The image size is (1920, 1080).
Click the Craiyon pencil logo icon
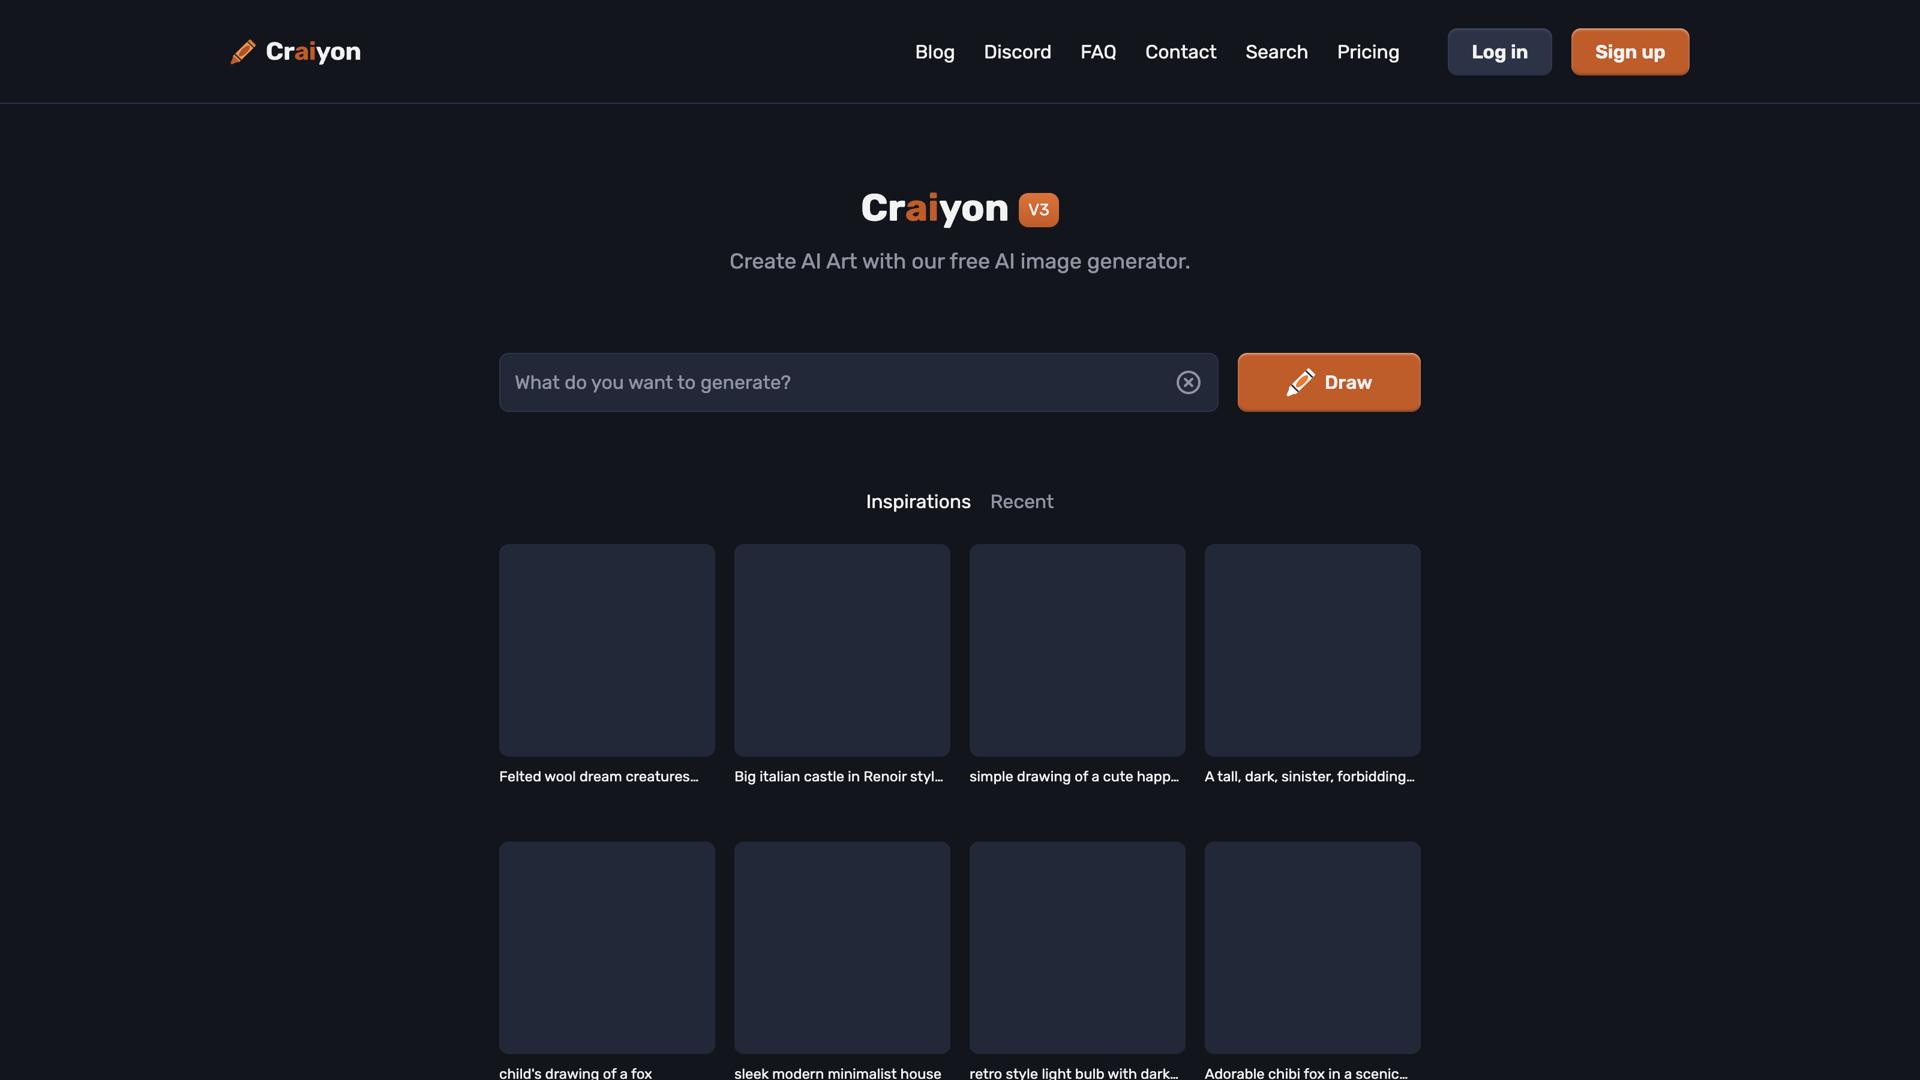tap(243, 52)
